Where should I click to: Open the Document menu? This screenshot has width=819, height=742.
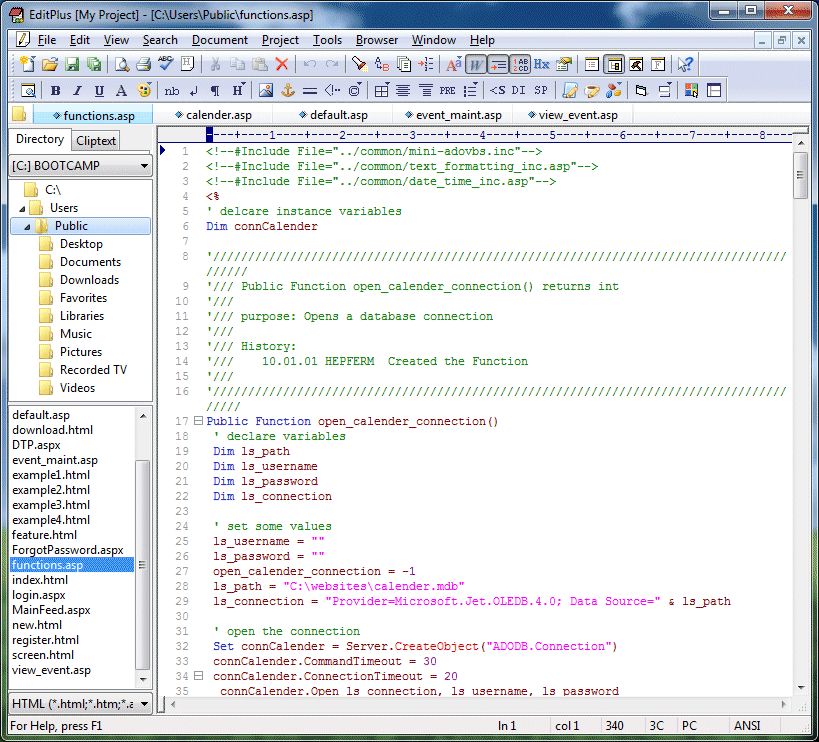click(219, 40)
